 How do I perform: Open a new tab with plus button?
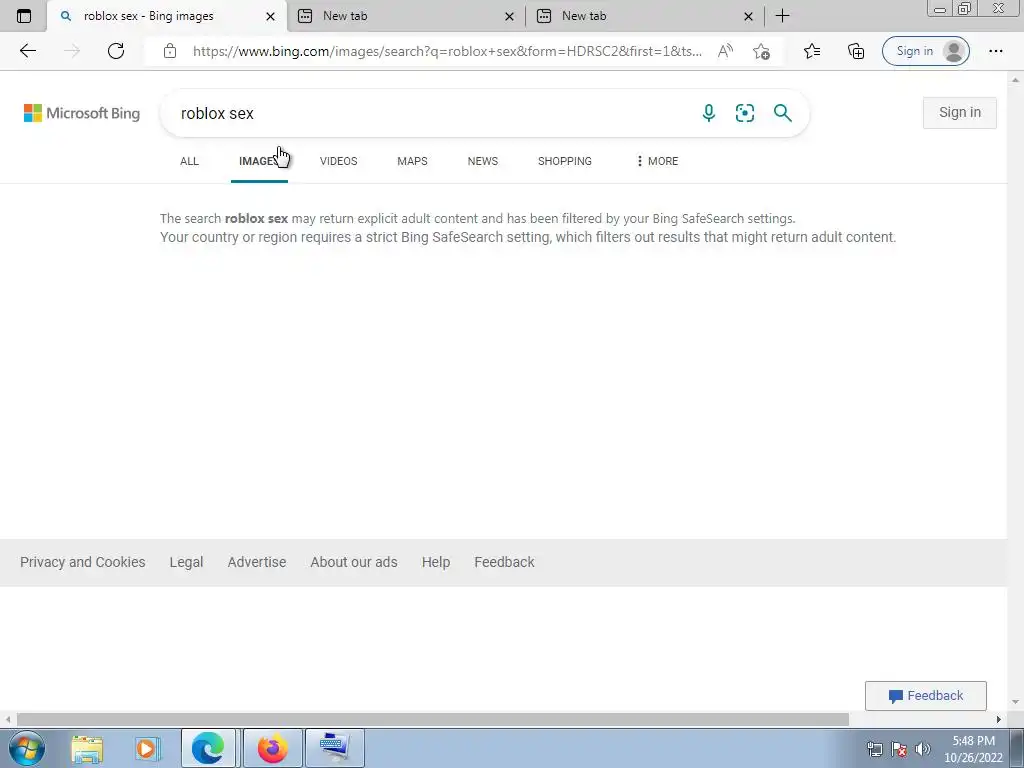(782, 16)
